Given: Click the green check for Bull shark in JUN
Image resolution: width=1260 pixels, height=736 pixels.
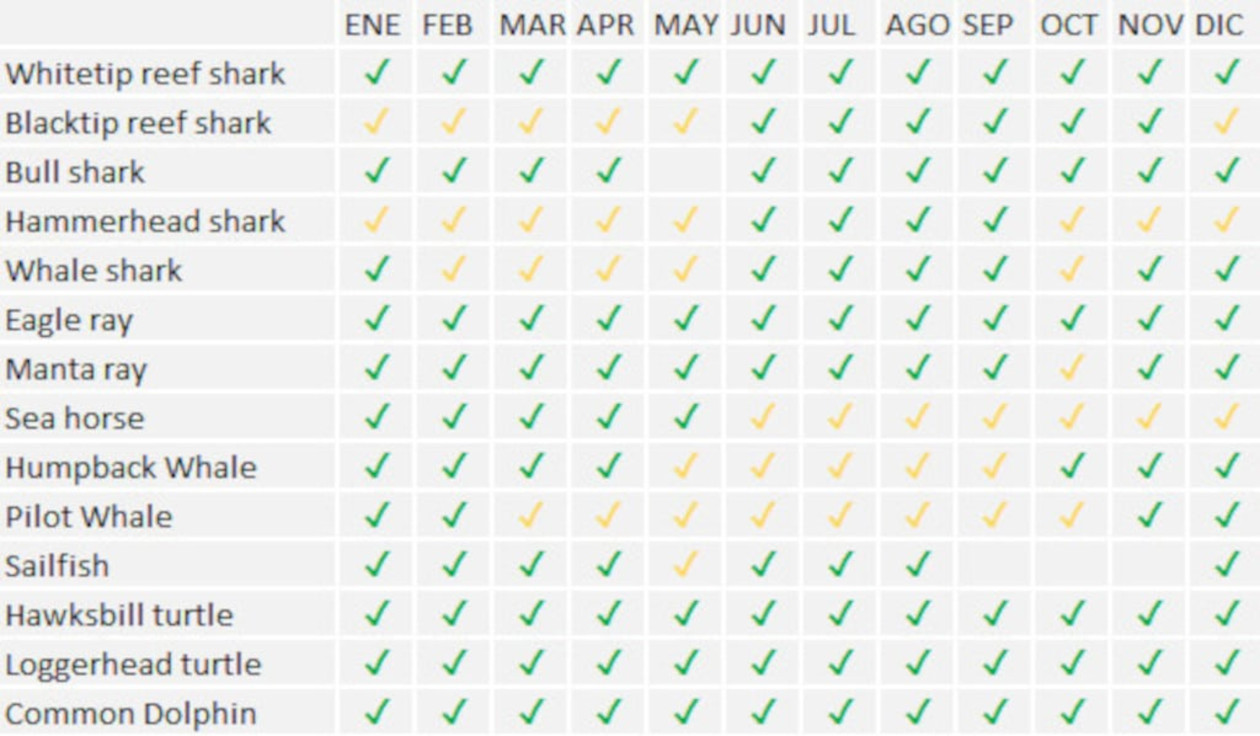Looking at the screenshot, I should (763, 170).
